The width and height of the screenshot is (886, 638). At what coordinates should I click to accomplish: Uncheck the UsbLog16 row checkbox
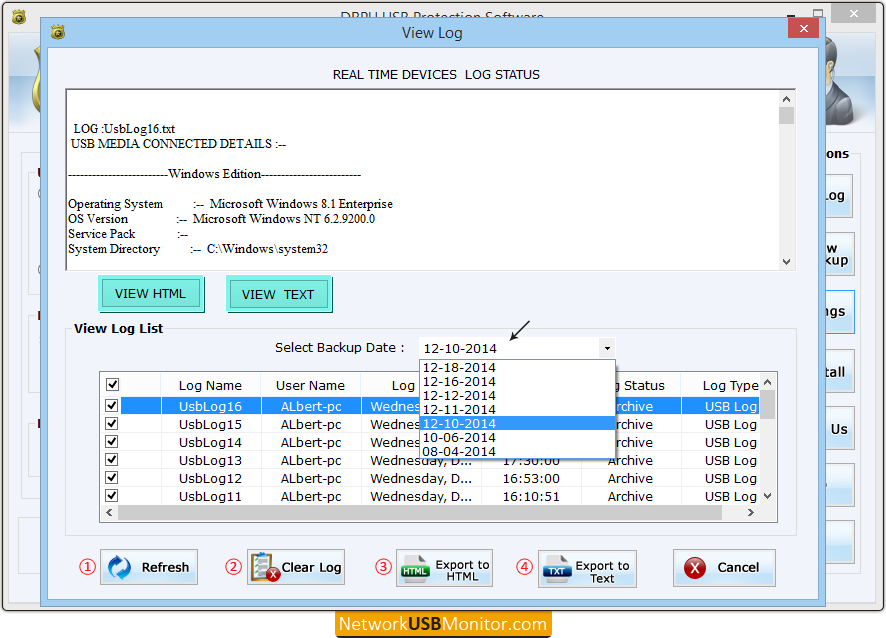click(x=112, y=405)
